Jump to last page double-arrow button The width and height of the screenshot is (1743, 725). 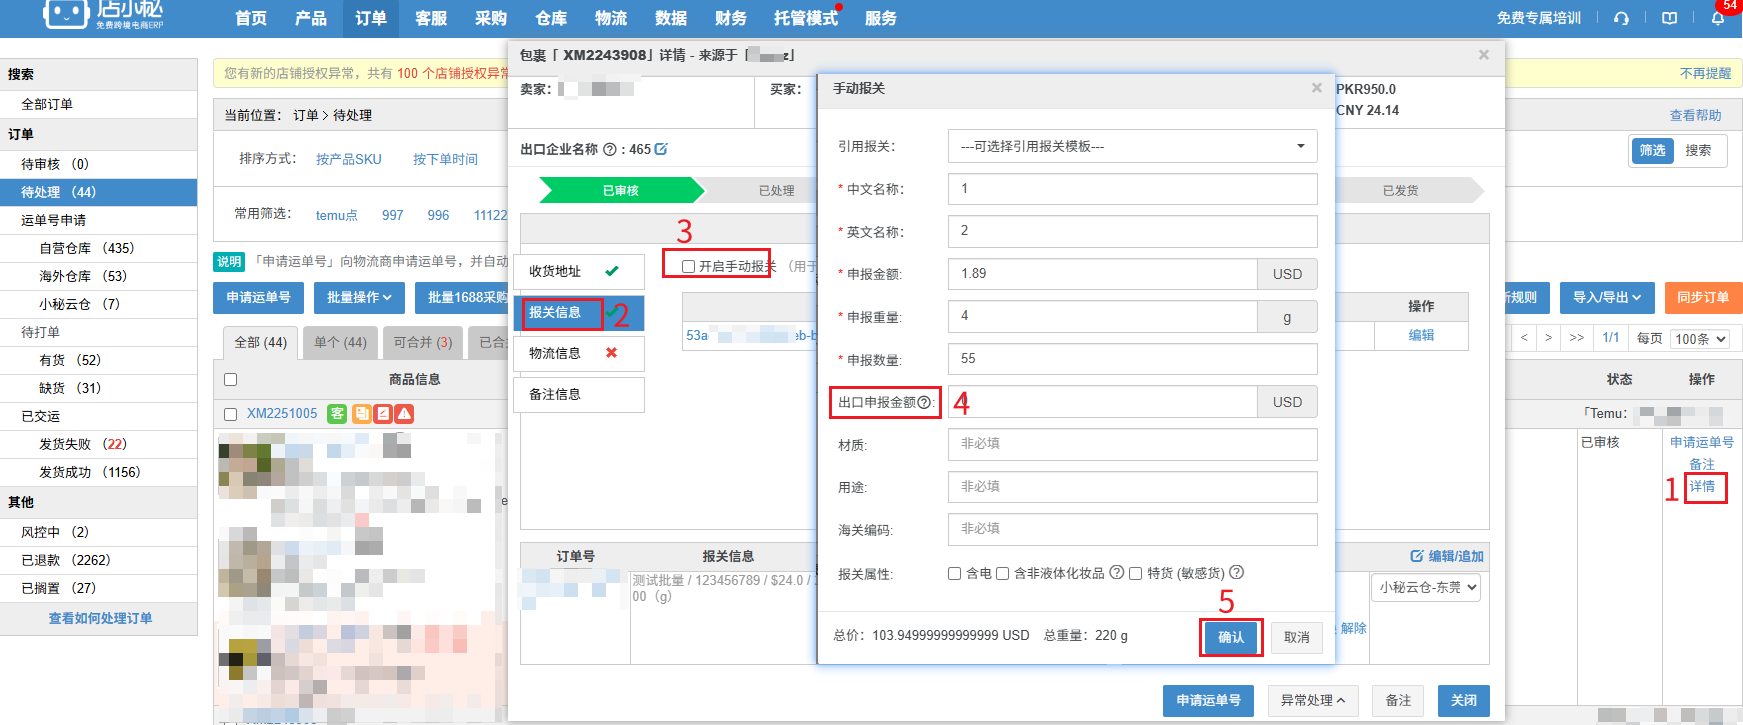[x=1577, y=338]
